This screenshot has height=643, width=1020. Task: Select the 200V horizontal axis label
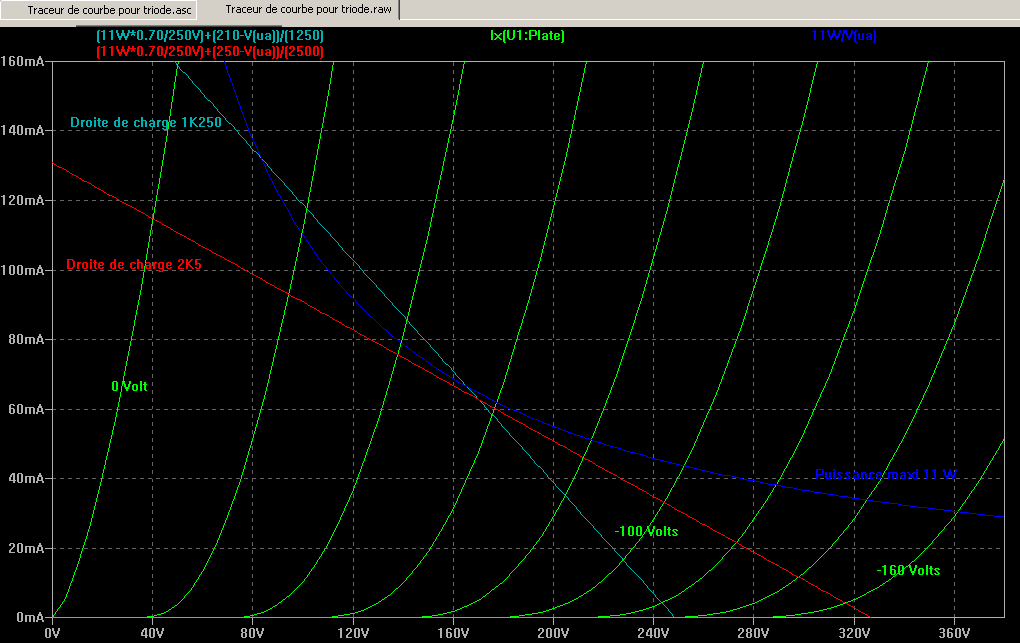[553, 633]
